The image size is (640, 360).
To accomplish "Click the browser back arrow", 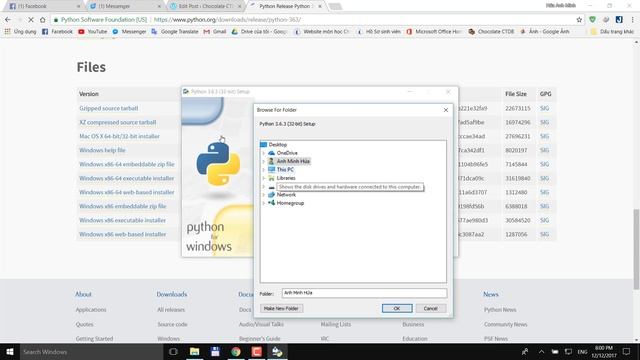I will (x=8, y=20).
